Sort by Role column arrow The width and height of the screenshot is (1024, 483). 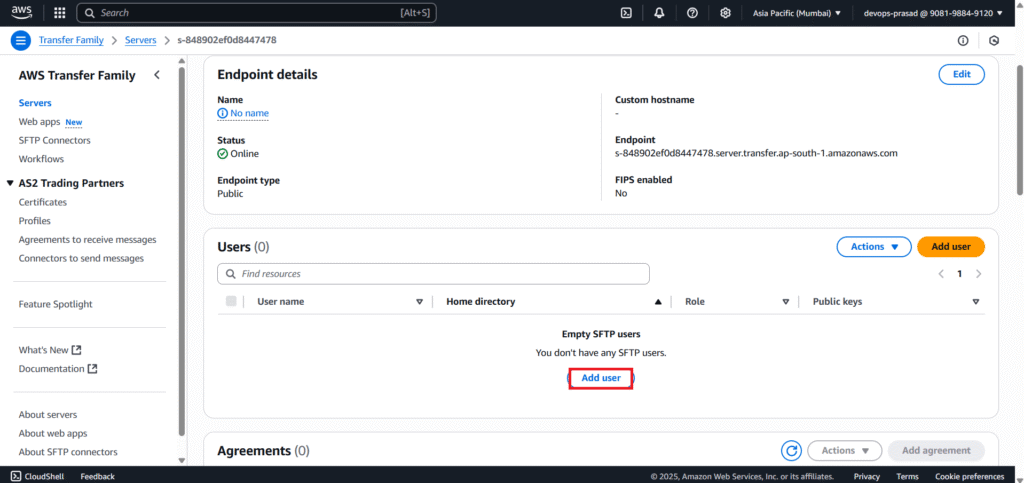tap(786, 302)
